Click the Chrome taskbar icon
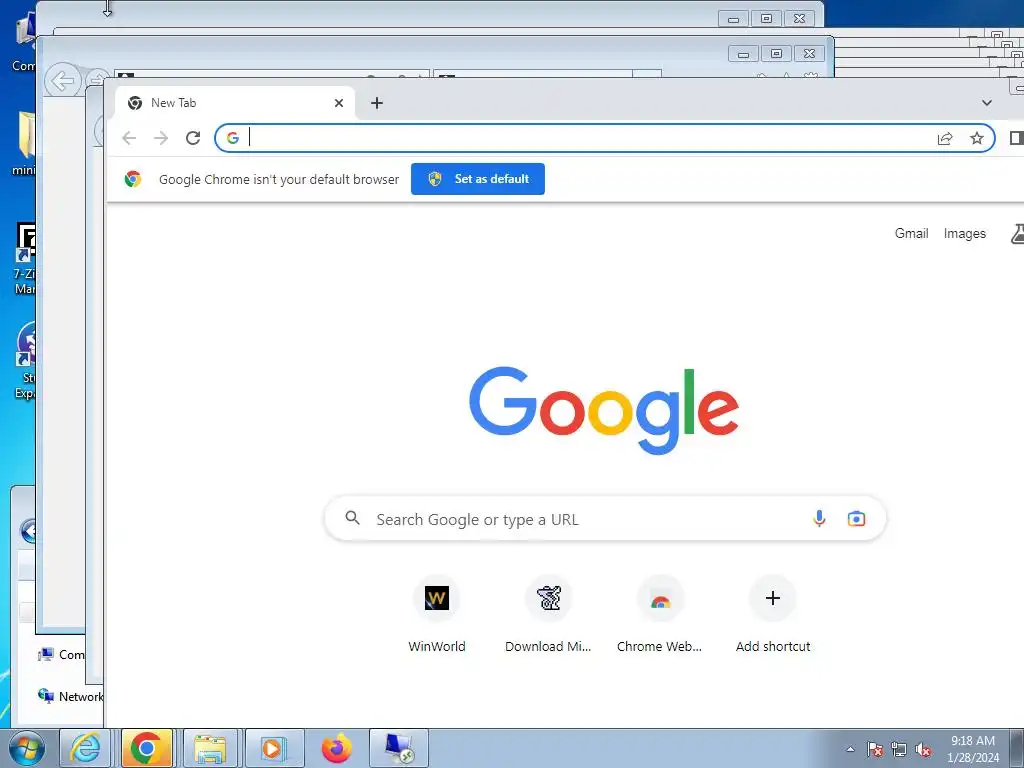Image resolution: width=1024 pixels, height=768 pixels. click(146, 748)
